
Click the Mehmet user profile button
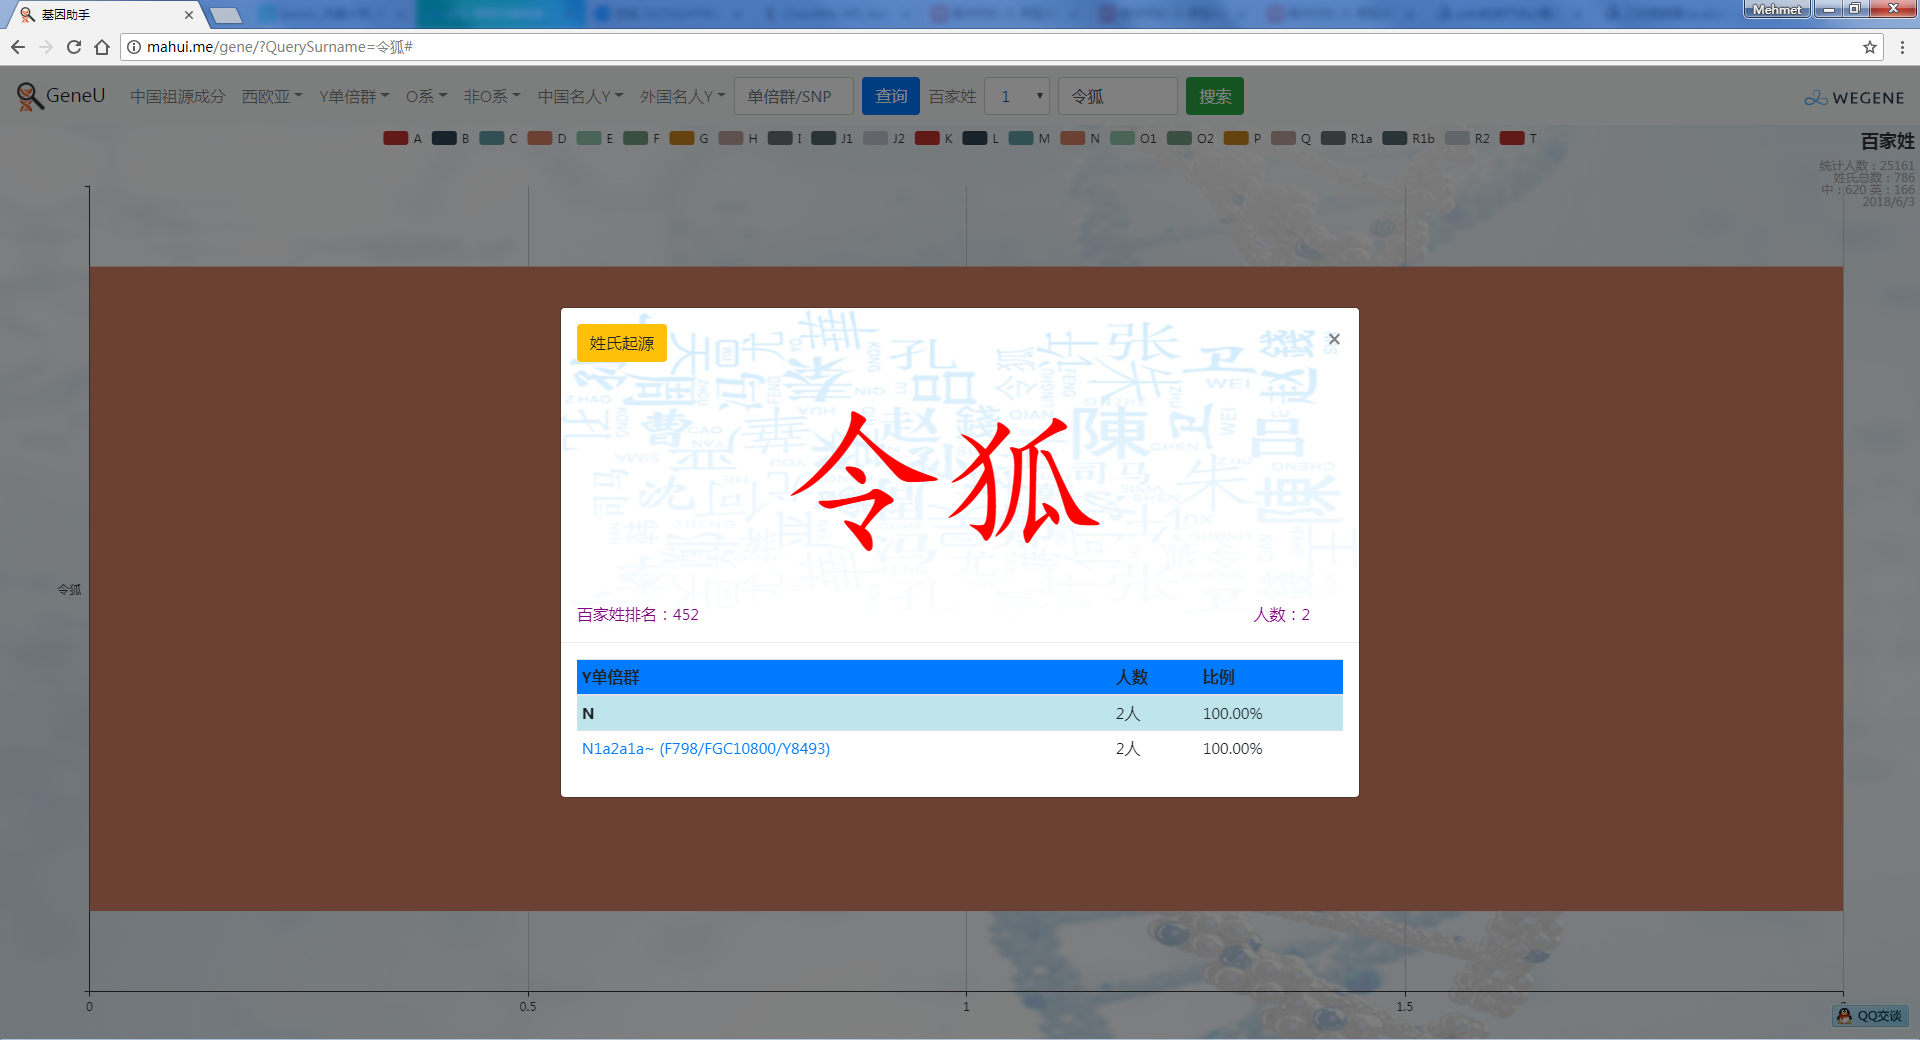(x=1777, y=9)
